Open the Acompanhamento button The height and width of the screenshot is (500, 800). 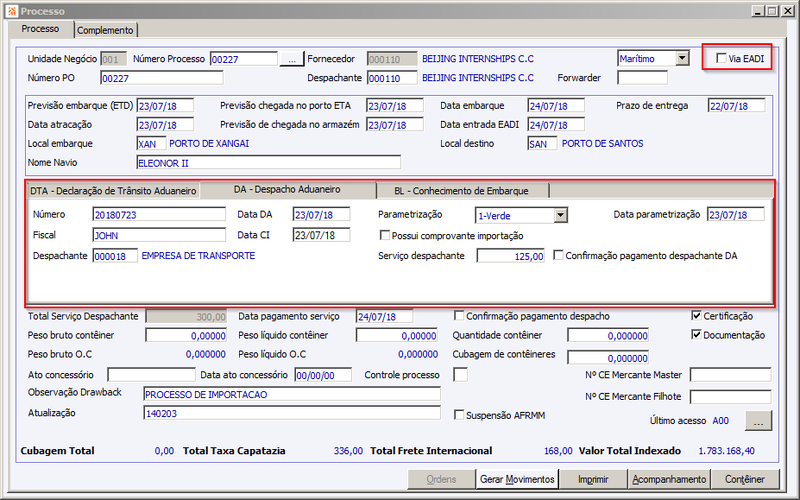pos(669,479)
